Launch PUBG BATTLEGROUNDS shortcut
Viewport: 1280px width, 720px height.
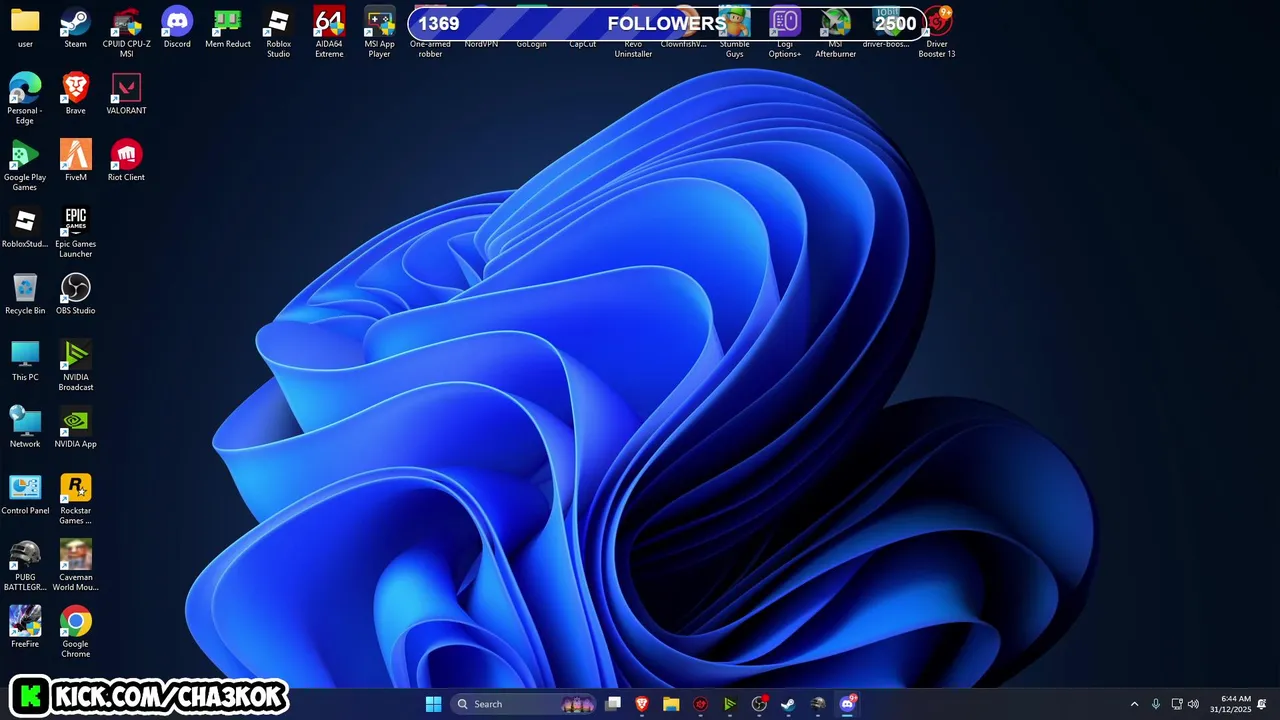(25, 554)
